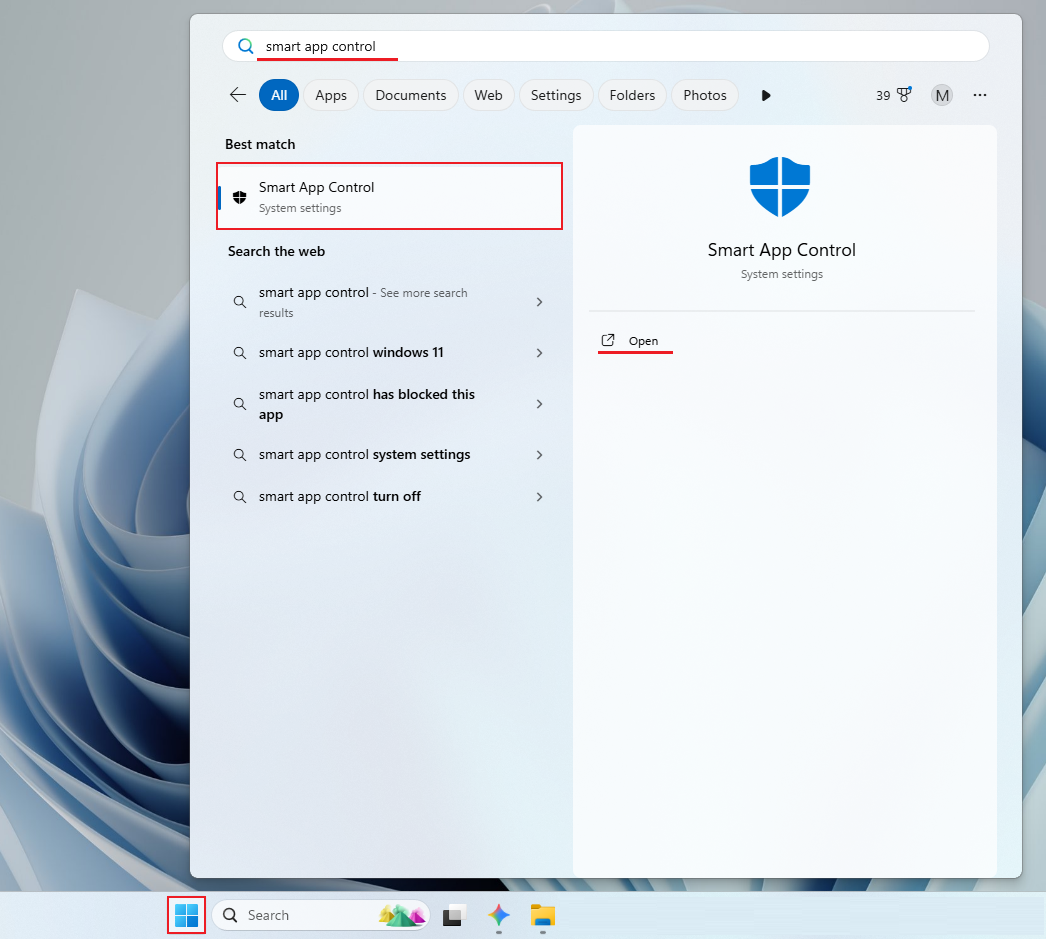Click the colorful search highlight image in taskbar

(x=402, y=915)
